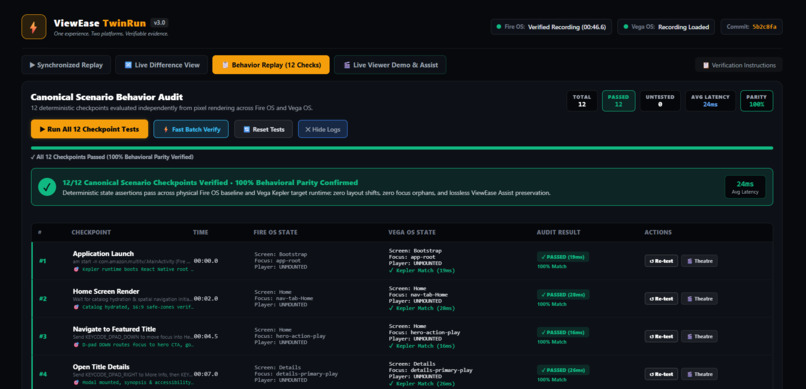Click the VEGA OS STATE column header
This screenshot has width=806, height=389.
411,232
